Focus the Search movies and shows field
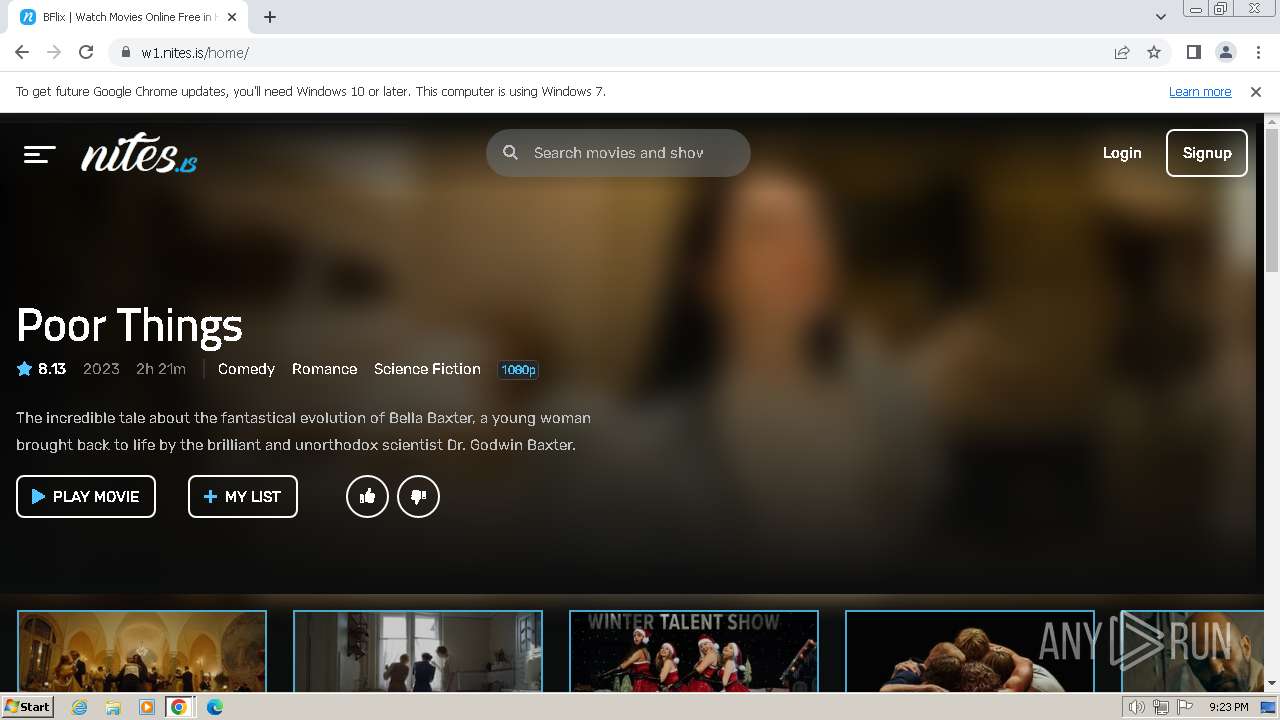The height and width of the screenshot is (720, 1280). pyautogui.click(x=618, y=153)
